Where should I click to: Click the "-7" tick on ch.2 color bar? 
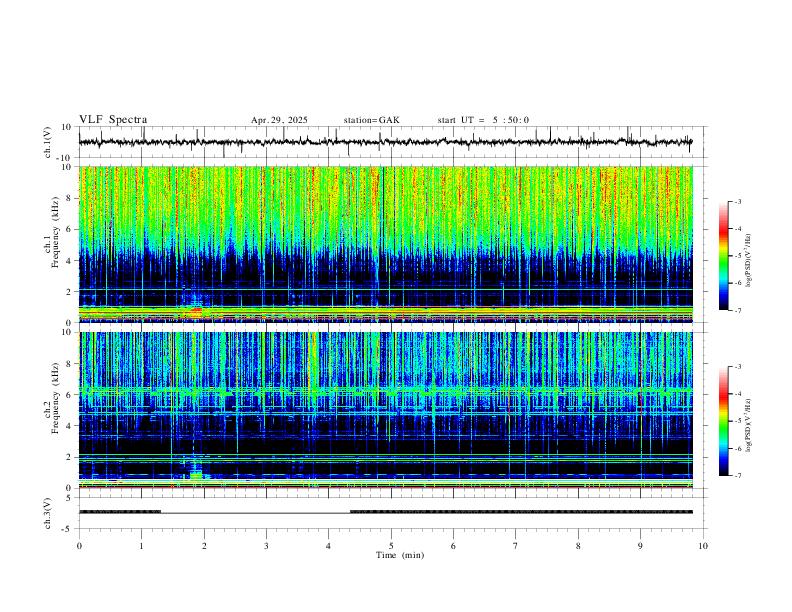[737, 476]
